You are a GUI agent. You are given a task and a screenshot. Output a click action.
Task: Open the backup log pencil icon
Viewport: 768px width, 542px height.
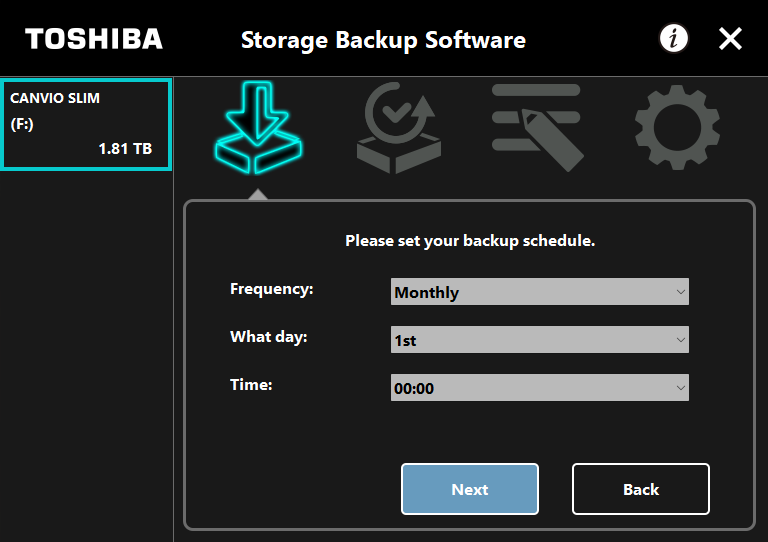point(538,127)
